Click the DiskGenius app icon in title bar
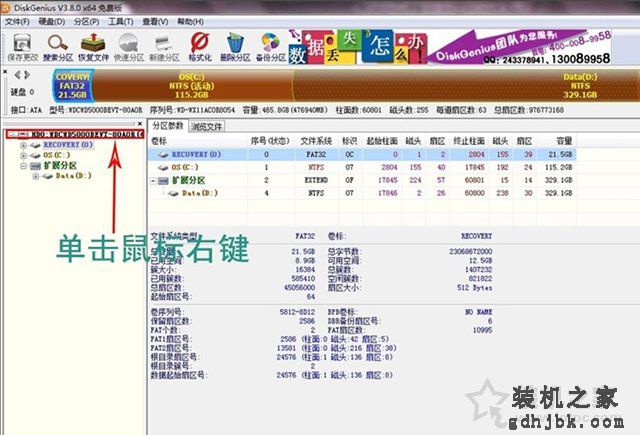Screen dimensions: 640x435 click(x=5, y=7)
